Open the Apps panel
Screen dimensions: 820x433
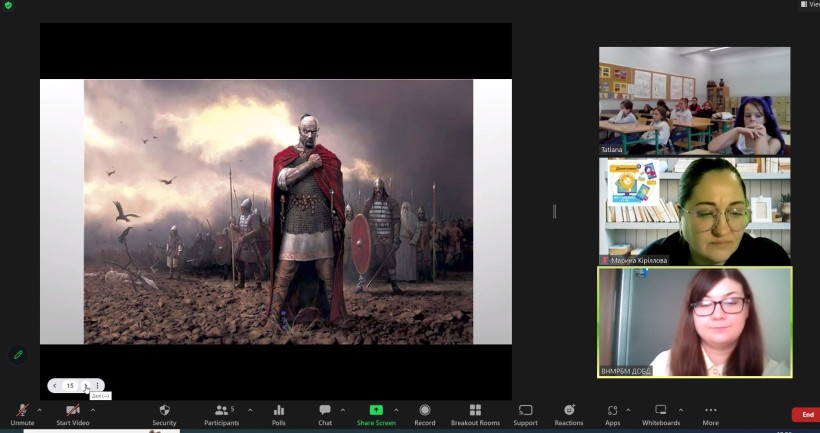(612, 414)
